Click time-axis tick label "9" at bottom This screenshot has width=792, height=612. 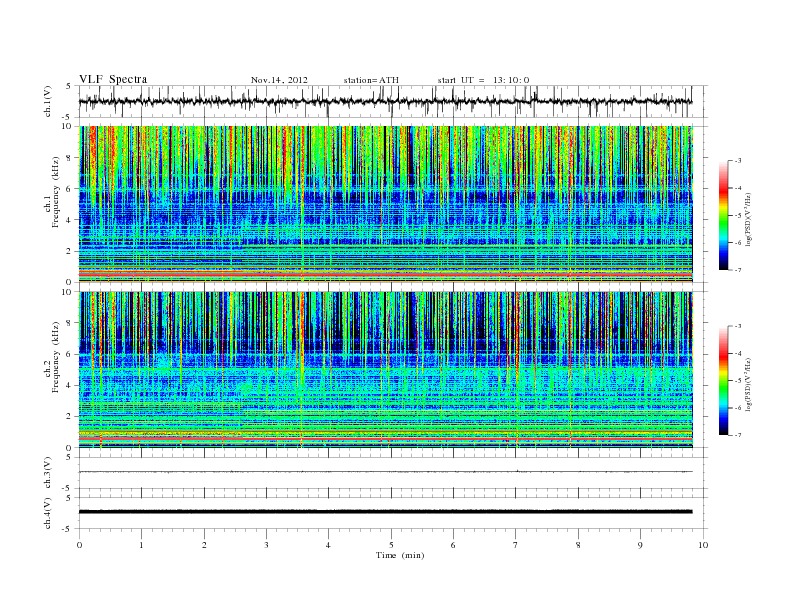click(x=640, y=545)
